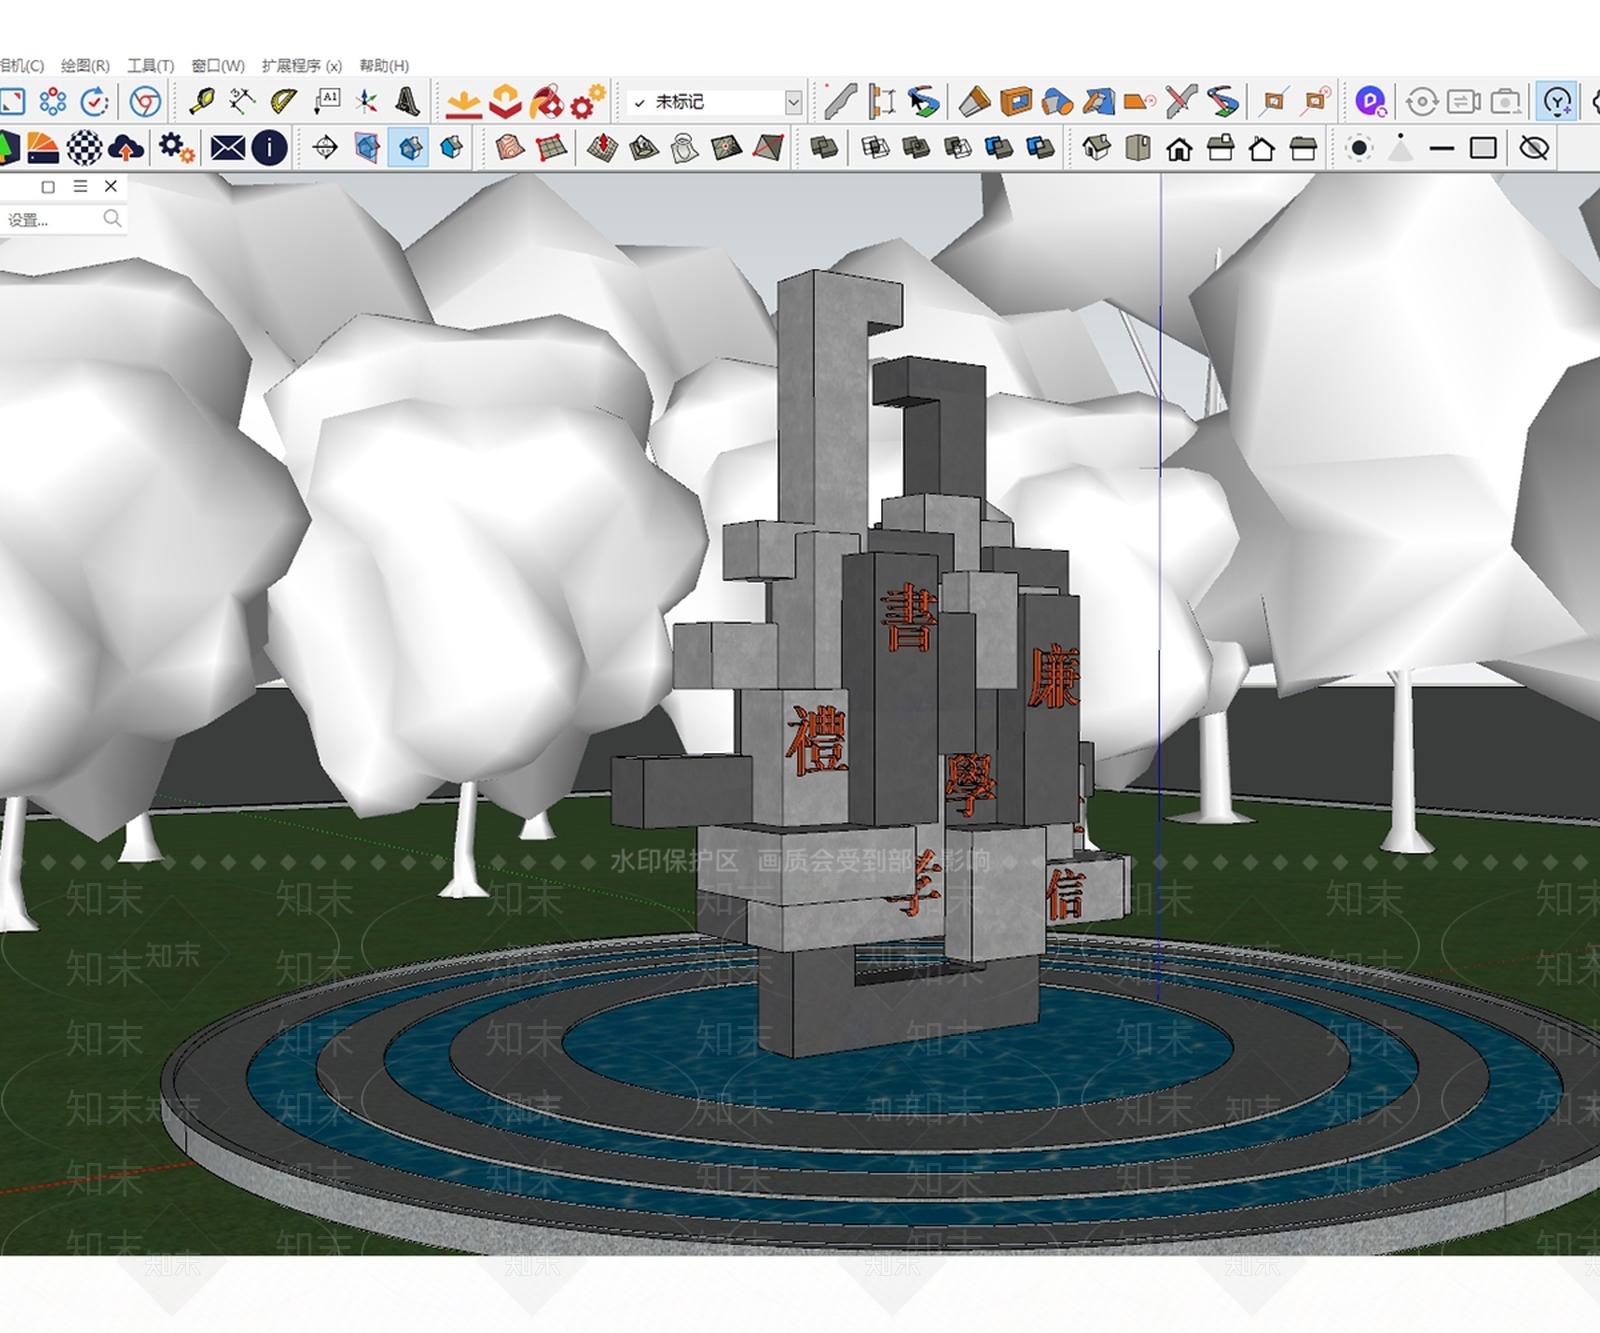
Task: Click the horizontal line style icon
Action: (1441, 148)
